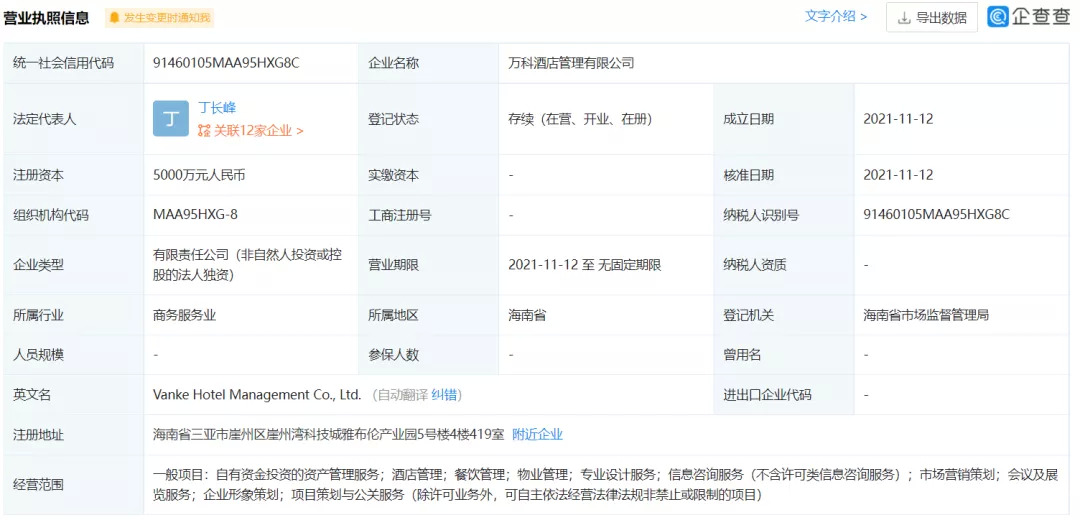This screenshot has width=1080, height=520.
Task: Select registered capital 5000万元人民币
Action: click(199, 175)
